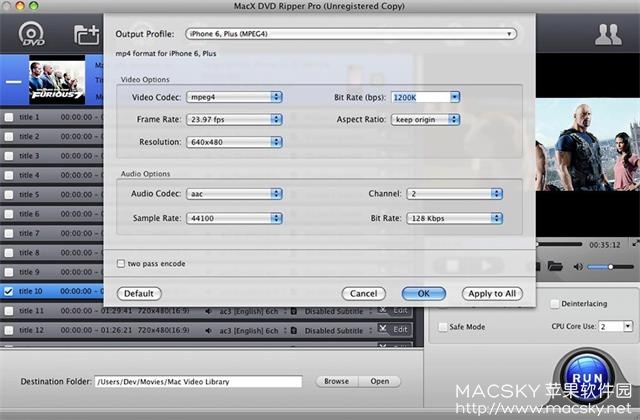Open the CPU Core Use dropdown
This screenshot has width=640, height=420.
[x=616, y=327]
